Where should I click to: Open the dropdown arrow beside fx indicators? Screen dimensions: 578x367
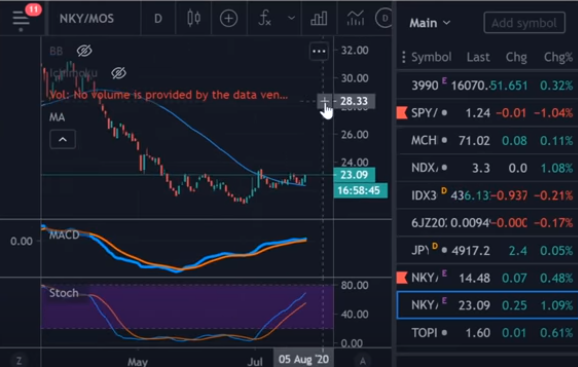tap(291, 18)
